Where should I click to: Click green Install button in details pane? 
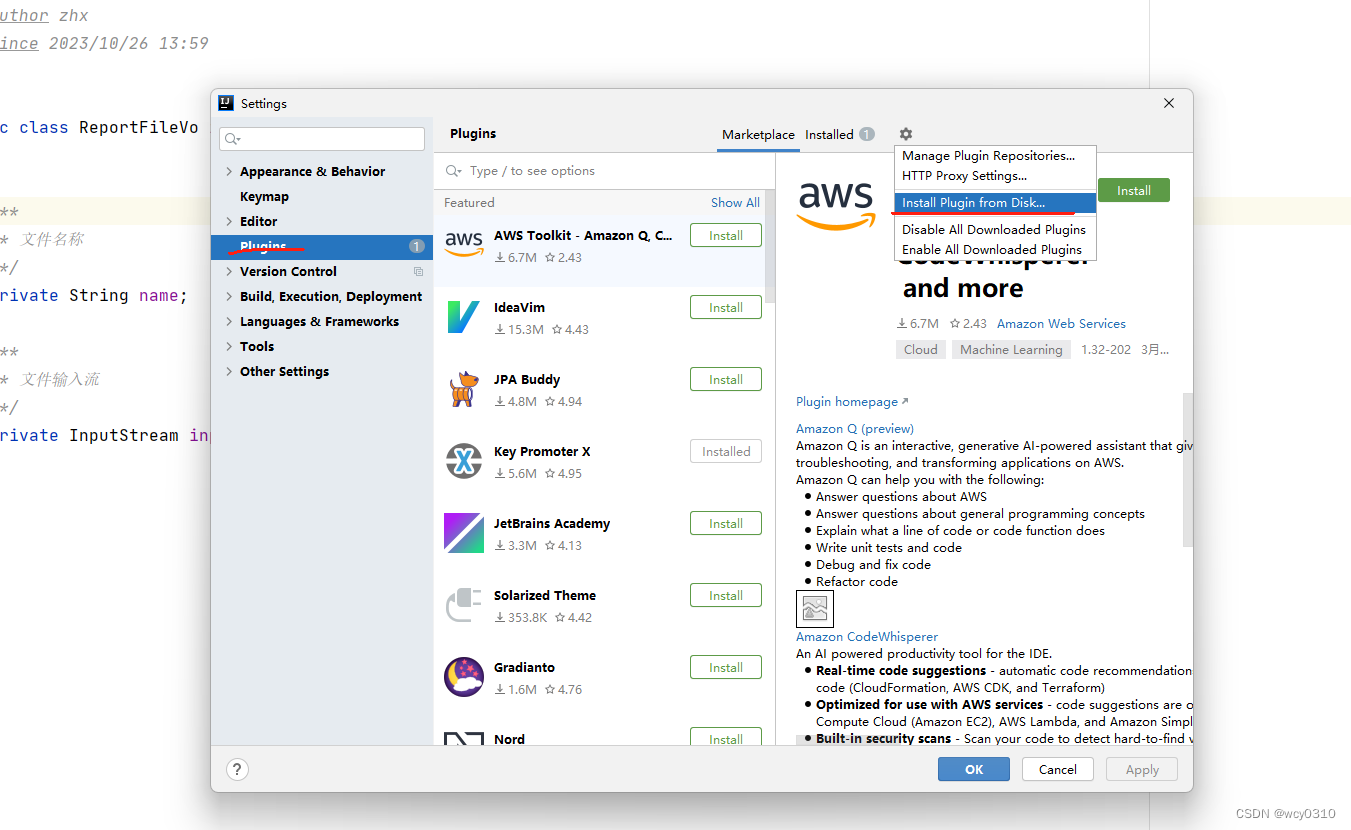(1133, 190)
